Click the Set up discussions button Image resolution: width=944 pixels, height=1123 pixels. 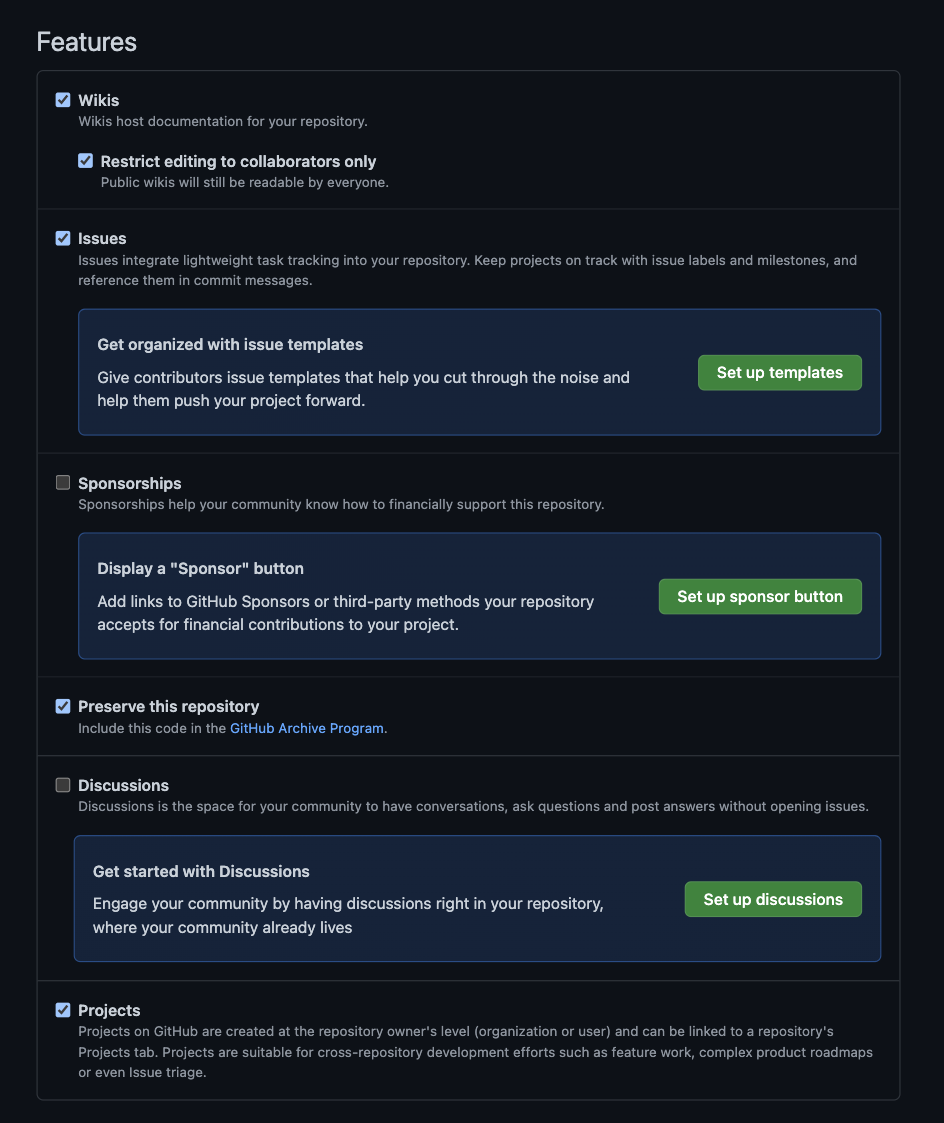(772, 899)
